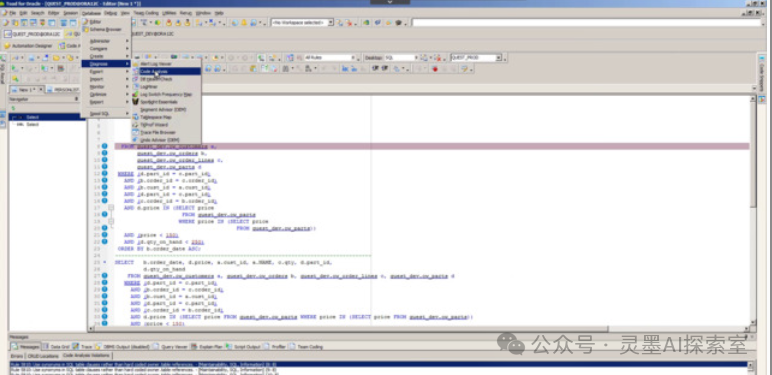Screen dimensions: 772x375
Task: Open the Alert Log Viewer entry
Action: pyautogui.click(x=156, y=64)
